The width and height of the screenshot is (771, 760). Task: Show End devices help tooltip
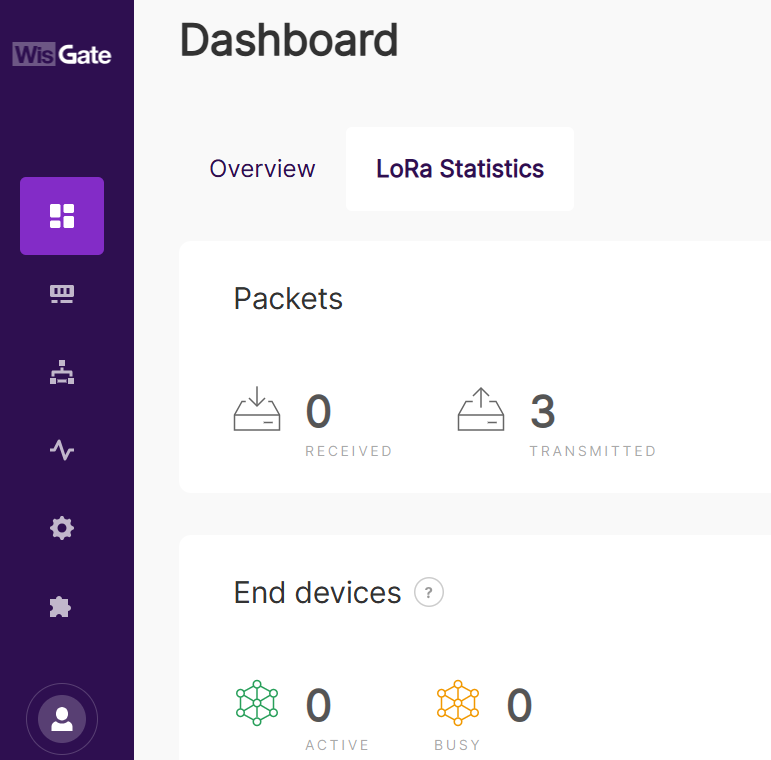pyautogui.click(x=429, y=593)
